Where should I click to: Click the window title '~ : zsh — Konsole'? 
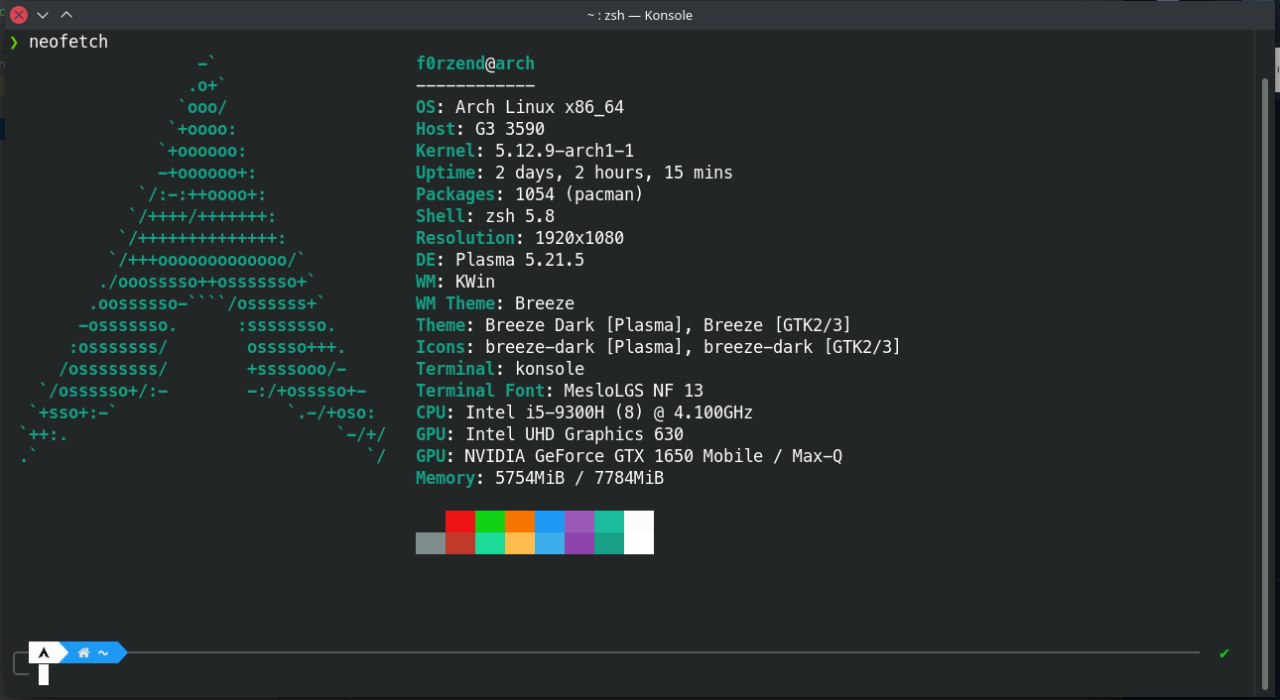(x=640, y=15)
